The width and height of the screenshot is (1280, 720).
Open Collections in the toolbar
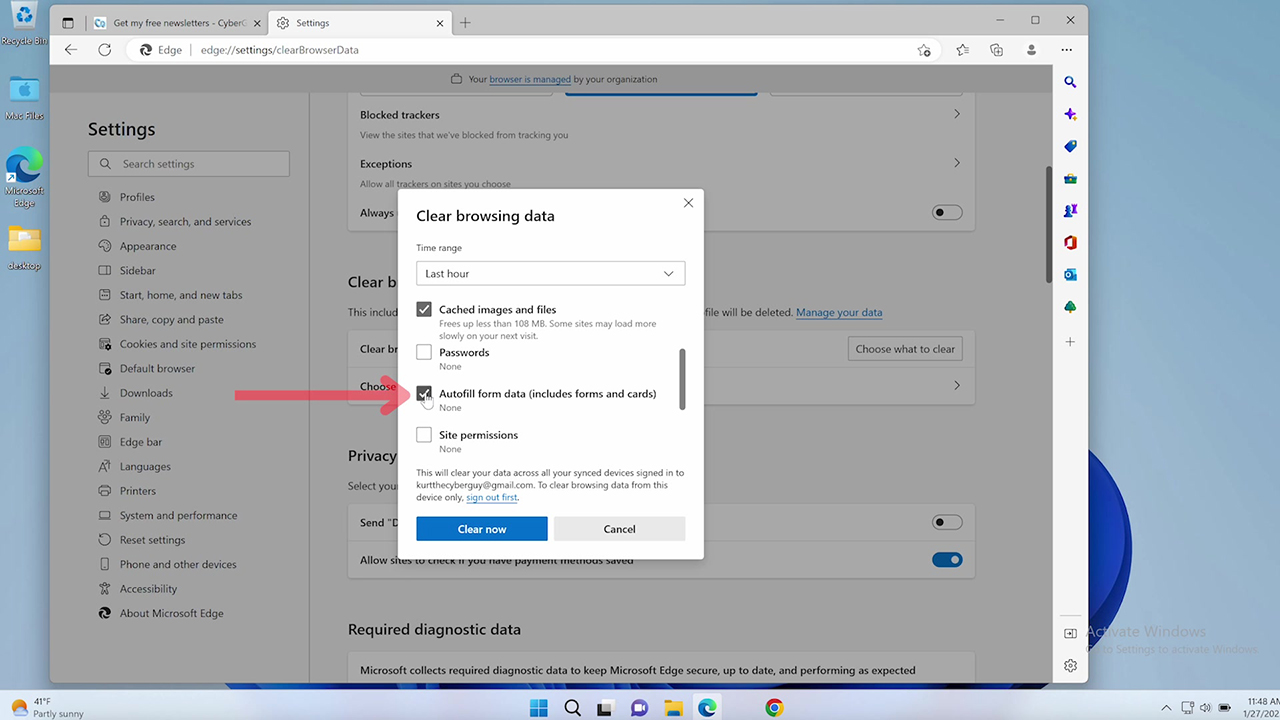(x=996, y=49)
